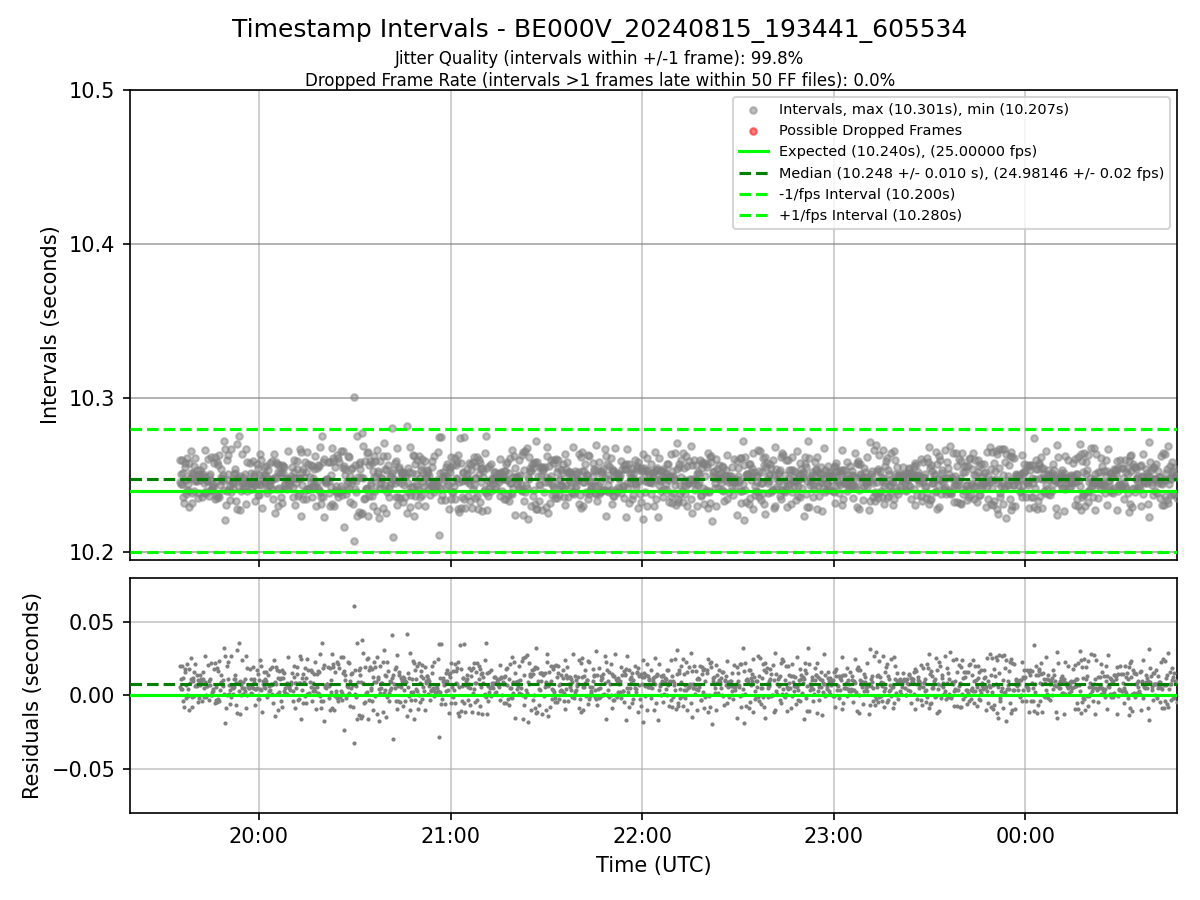Image resolution: width=1200 pixels, height=900 pixels.
Task: Click the highest outlier point in the residuals plot
Action: [x=354, y=606]
